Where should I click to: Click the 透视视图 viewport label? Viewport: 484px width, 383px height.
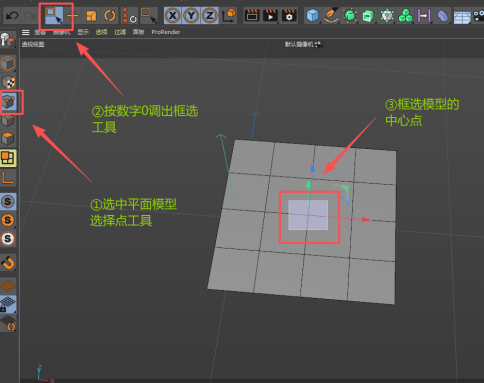pyautogui.click(x=33, y=45)
